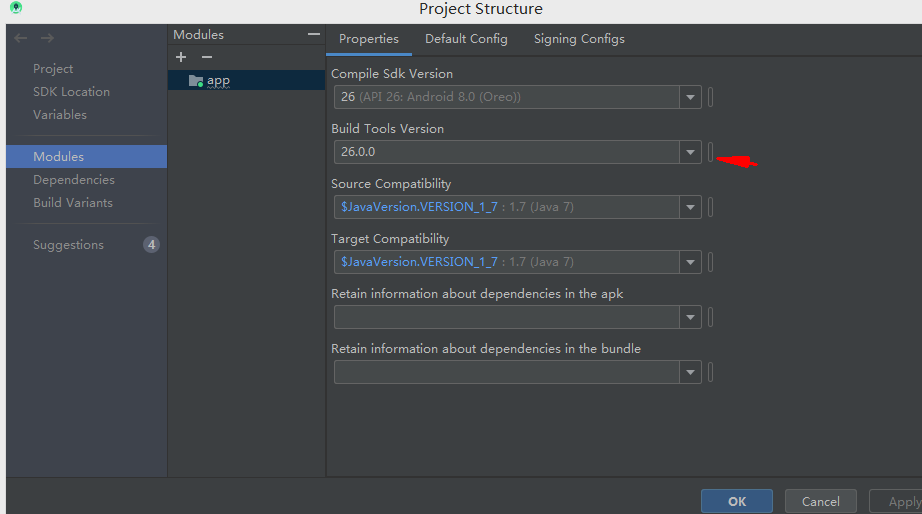Viewport: 922px width, 514px height.
Task: Expand Compile Sdk Version dropdown arrow
Action: (690, 97)
